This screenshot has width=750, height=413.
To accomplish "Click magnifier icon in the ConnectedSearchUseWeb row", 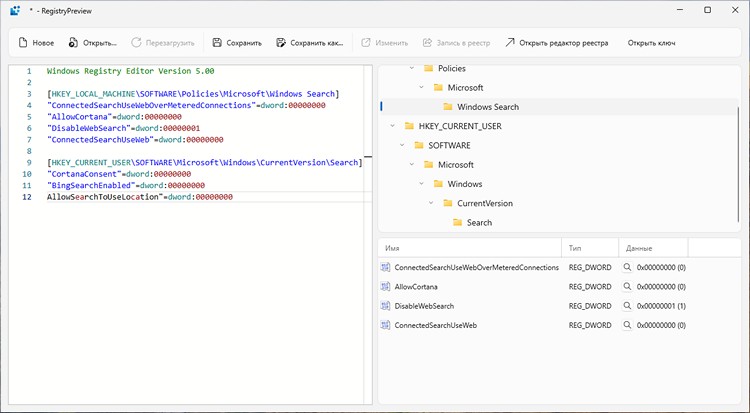I will point(627,324).
